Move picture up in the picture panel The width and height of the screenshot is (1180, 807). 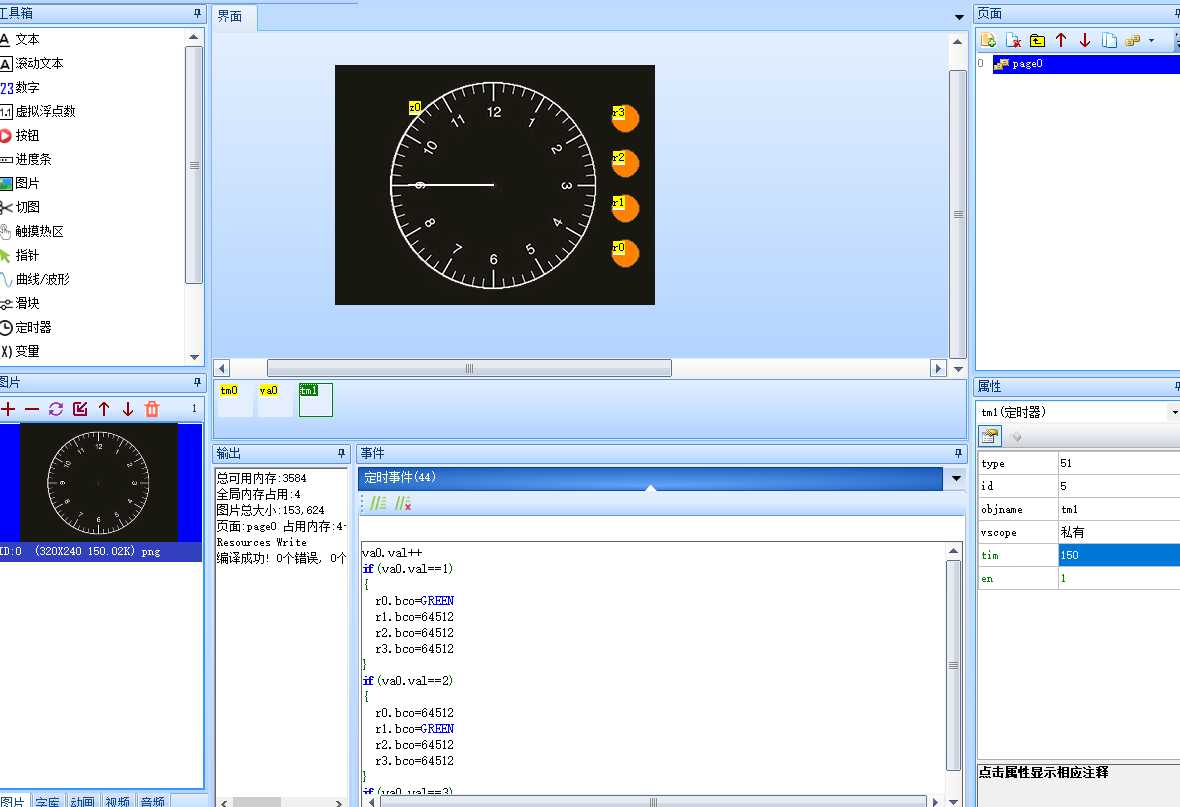point(104,409)
